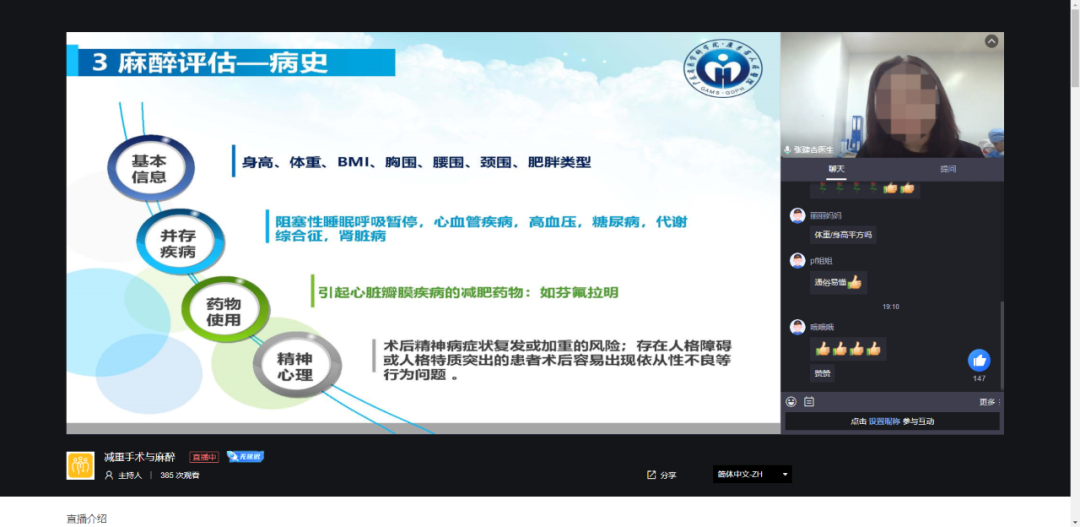Click the blue 无延迟 badge
This screenshot has height=527, width=1080.
pyautogui.click(x=245, y=457)
